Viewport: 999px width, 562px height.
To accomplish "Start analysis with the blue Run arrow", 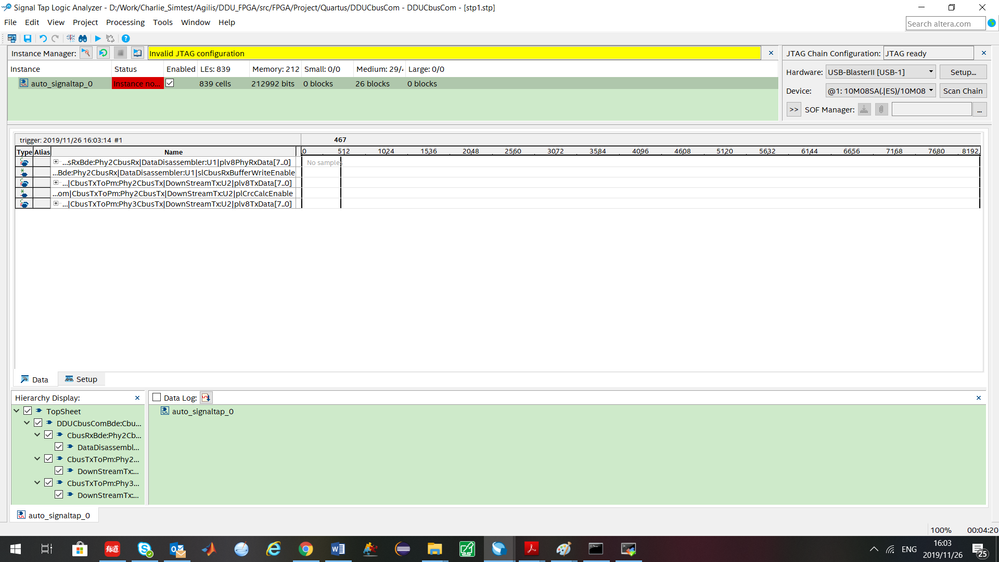I will tap(98, 38).
